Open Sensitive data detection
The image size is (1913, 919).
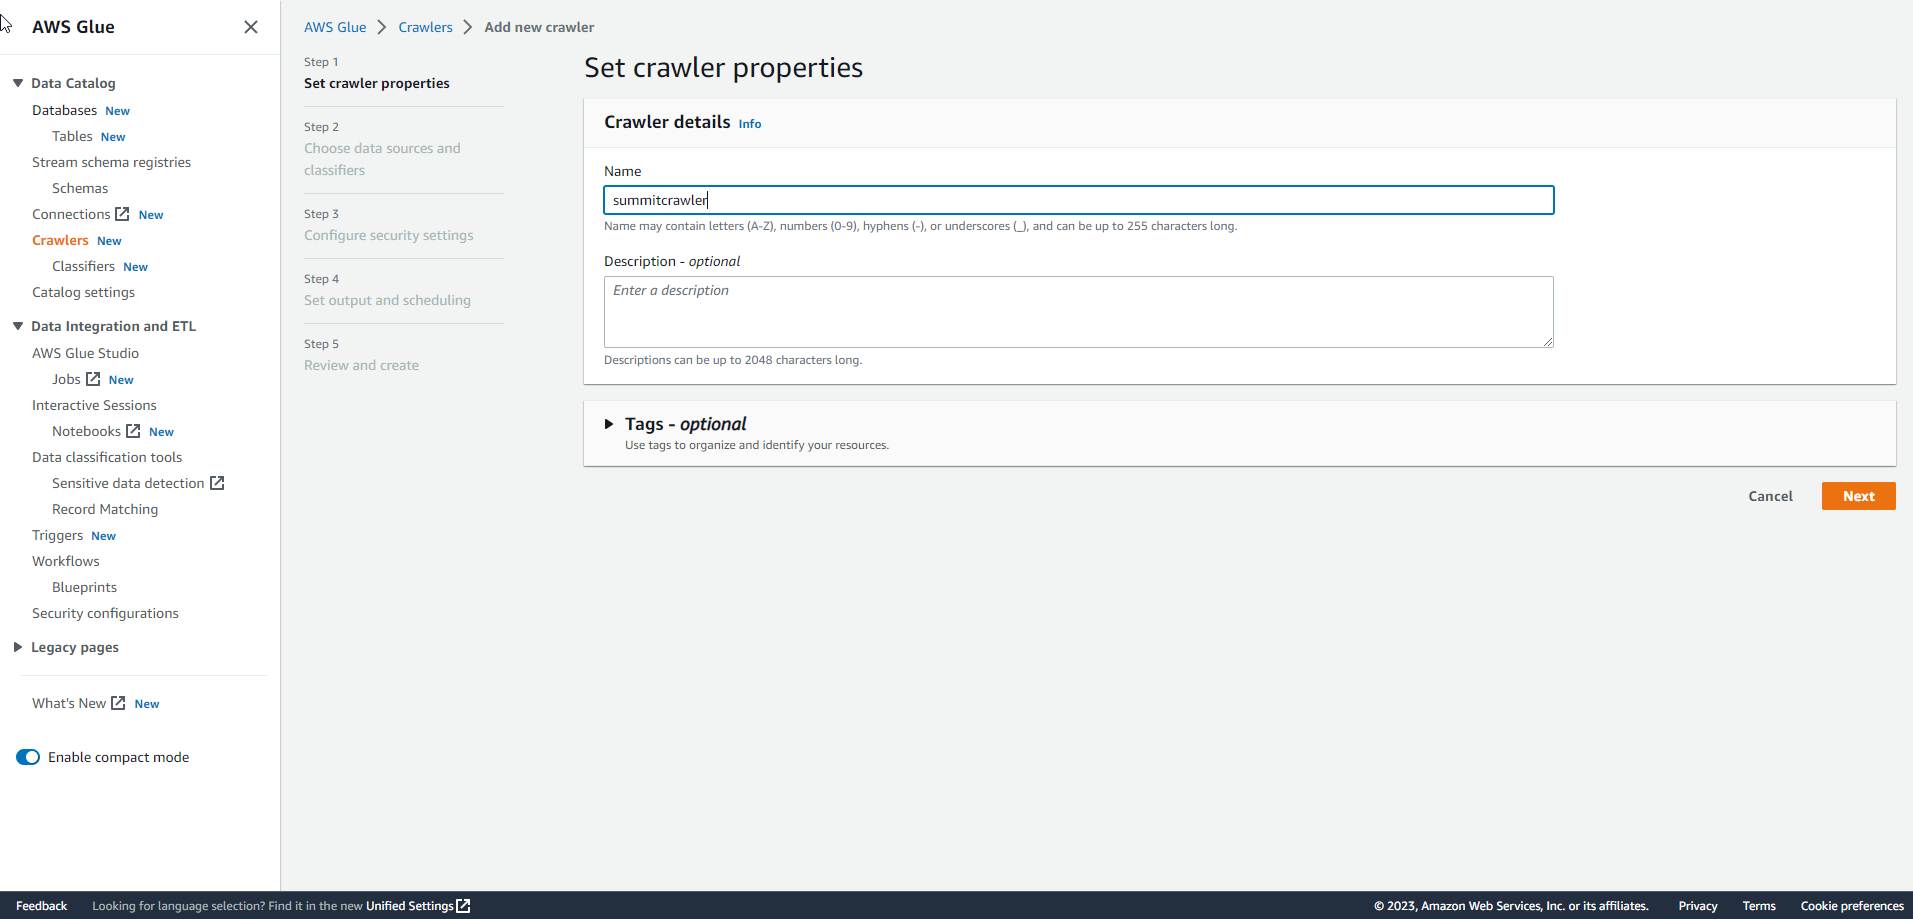[128, 483]
